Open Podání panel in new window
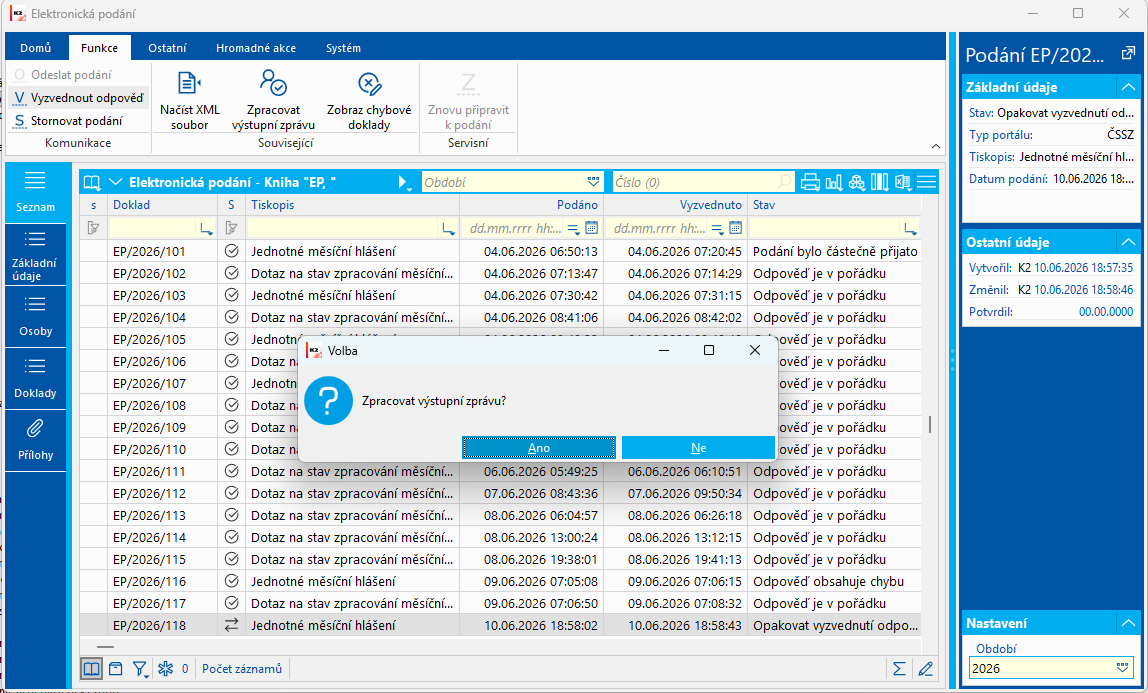Screen dimensions: 1148x693 1128,54
